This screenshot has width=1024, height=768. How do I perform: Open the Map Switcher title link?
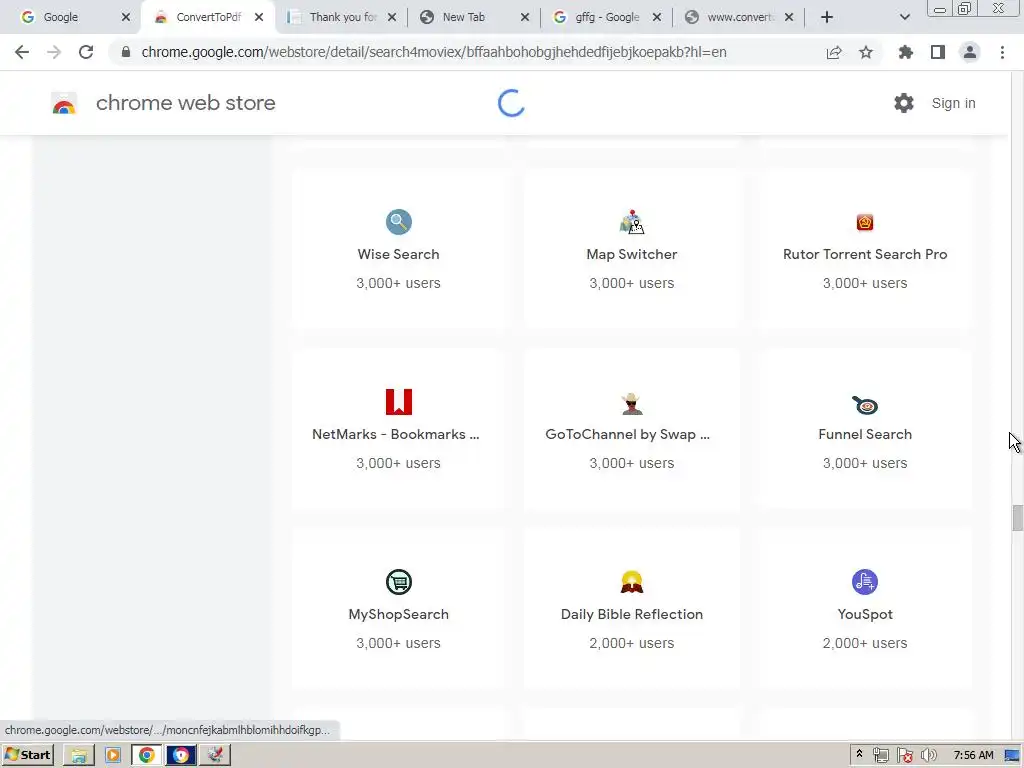[632, 254]
